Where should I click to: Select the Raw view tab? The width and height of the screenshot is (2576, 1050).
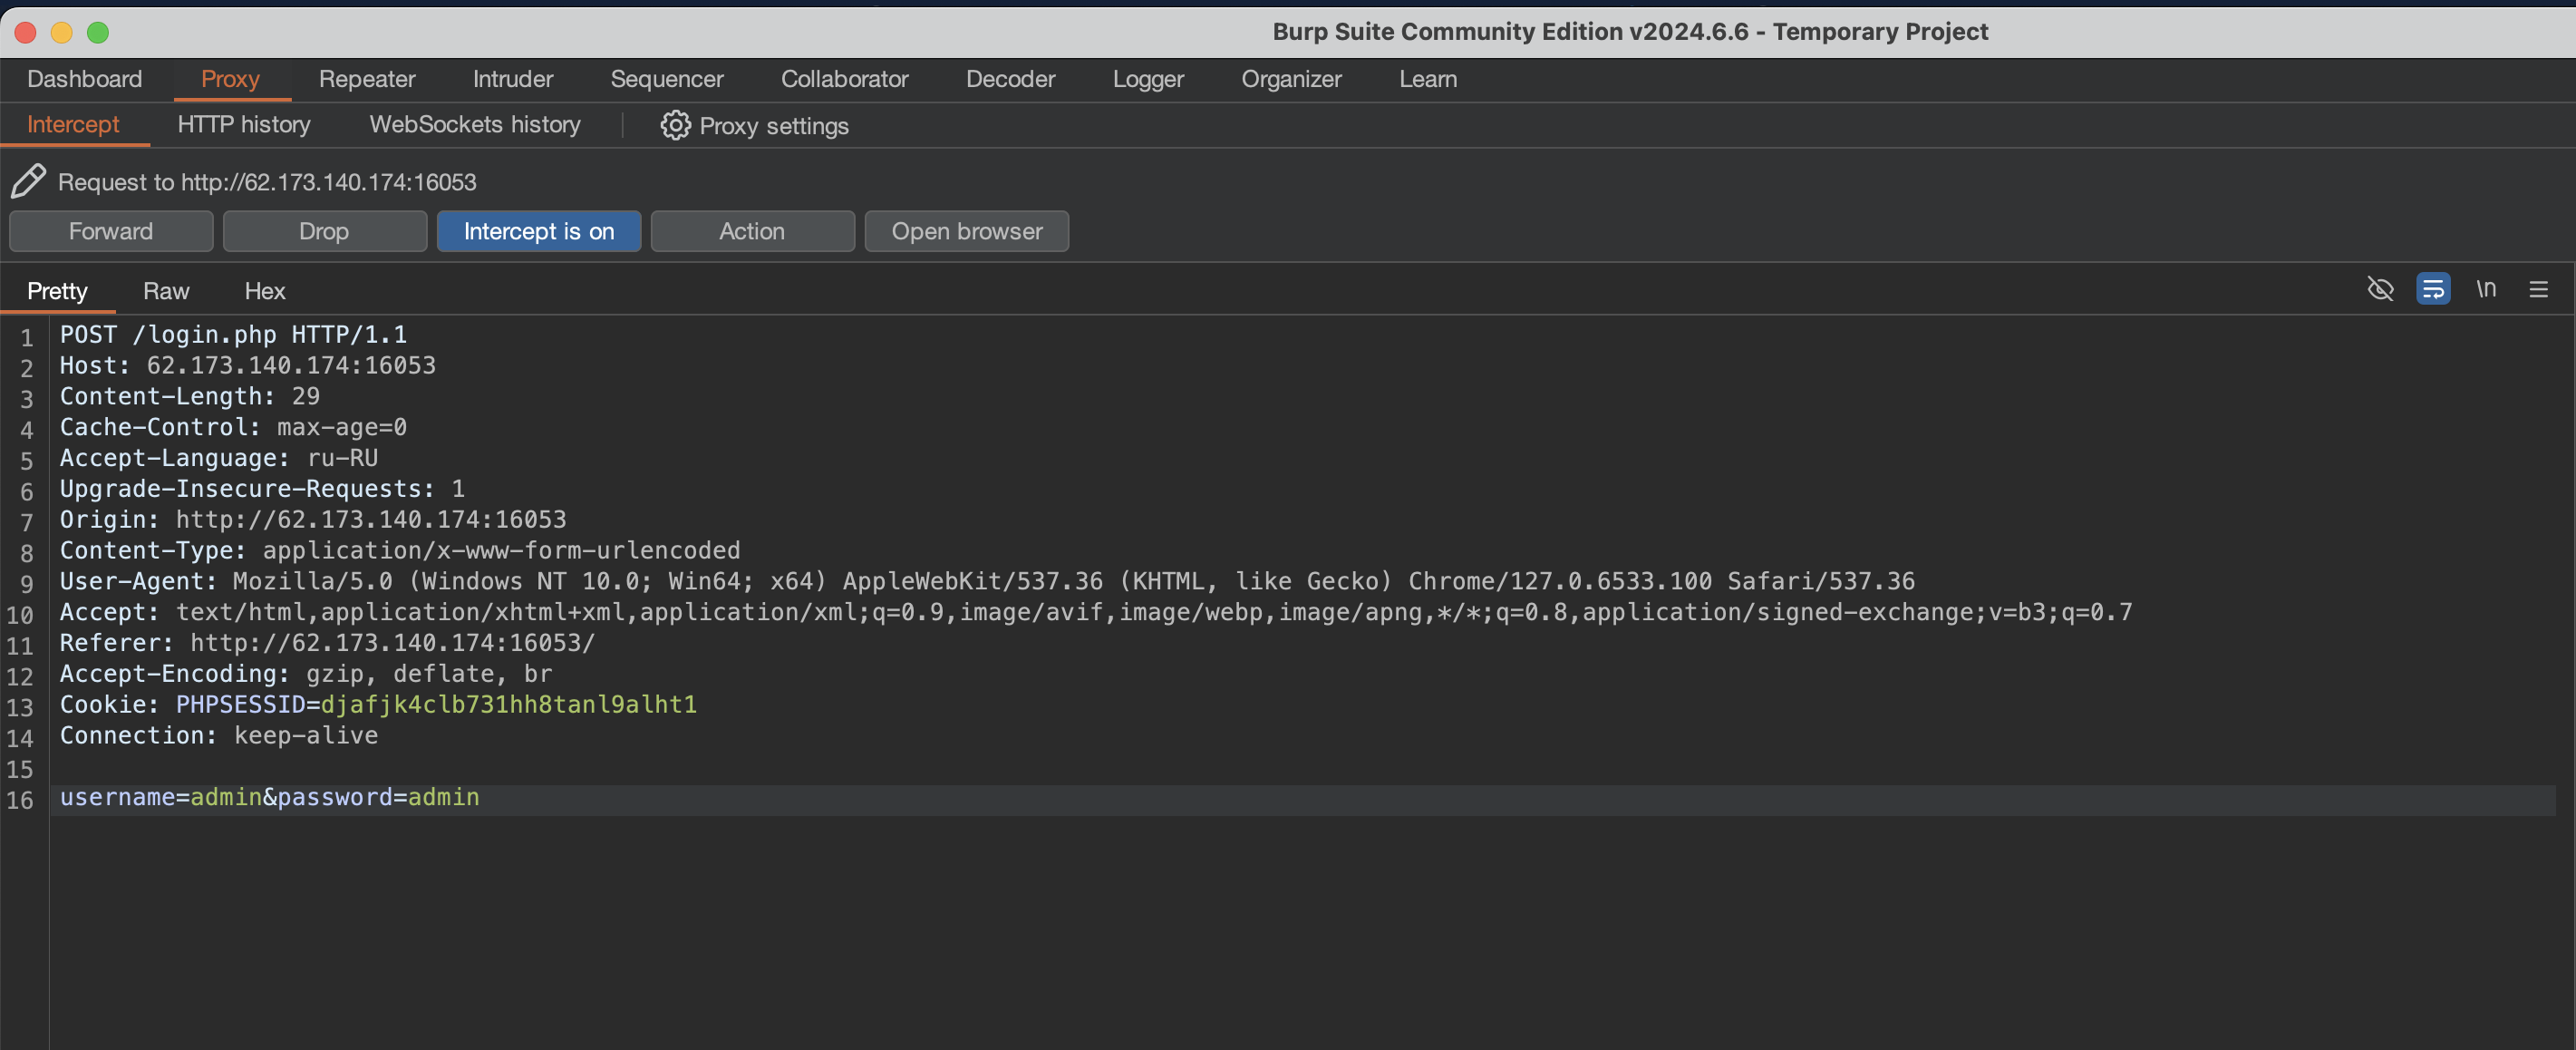[x=166, y=291]
